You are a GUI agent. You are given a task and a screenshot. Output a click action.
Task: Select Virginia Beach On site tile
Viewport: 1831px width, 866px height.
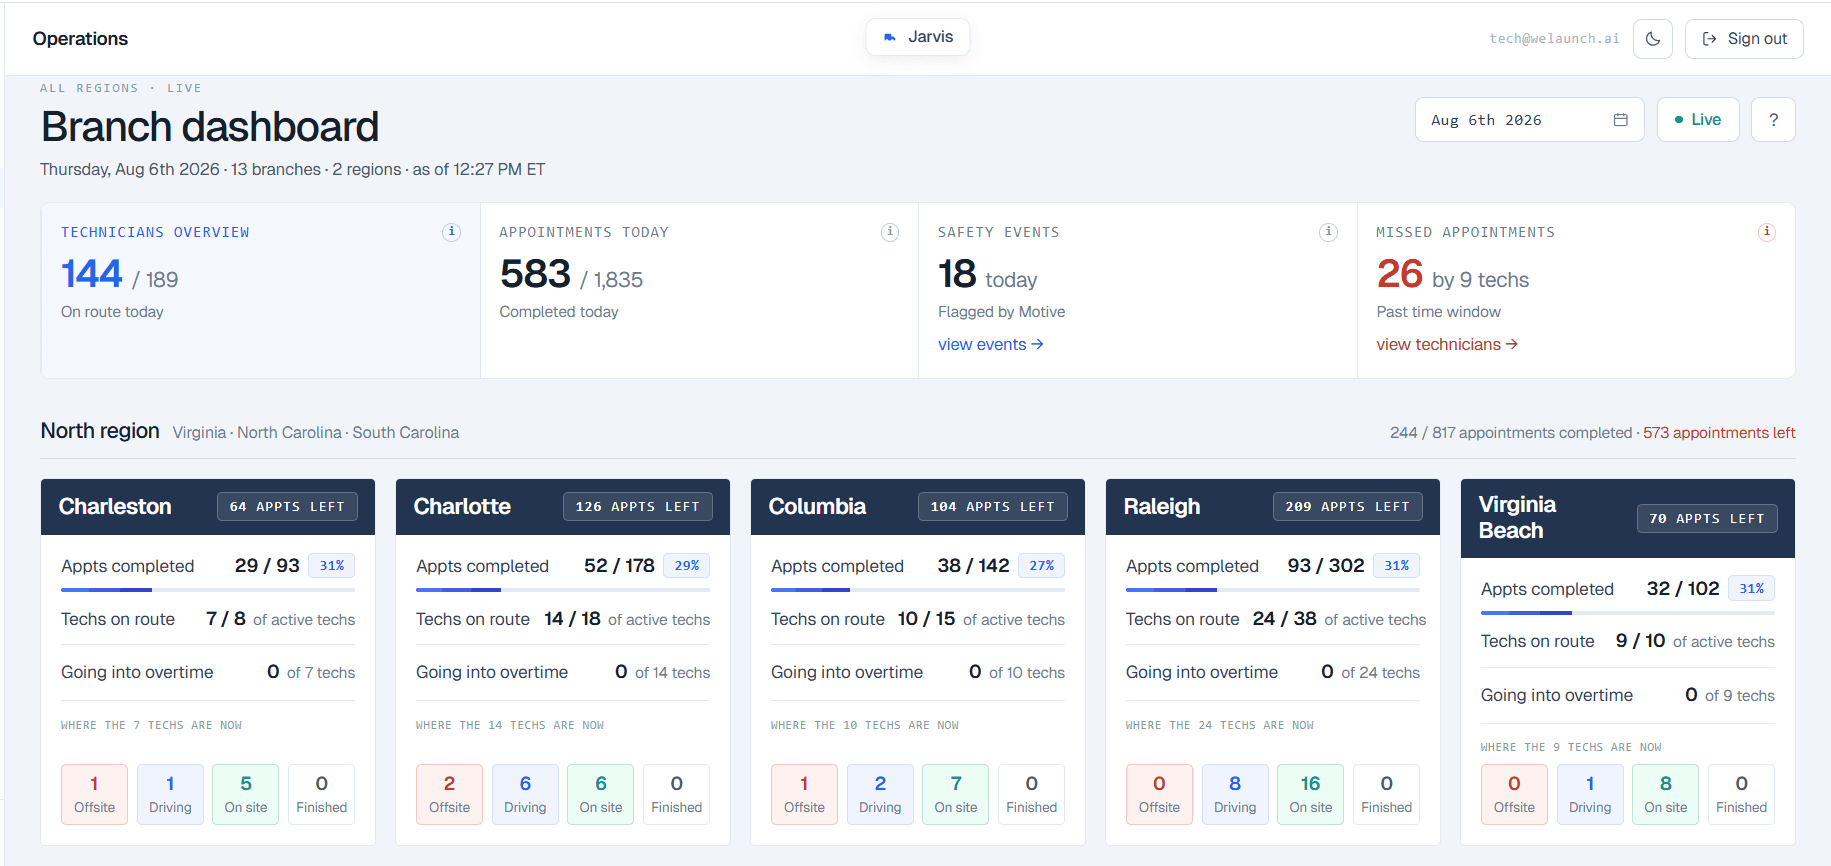click(x=1666, y=794)
